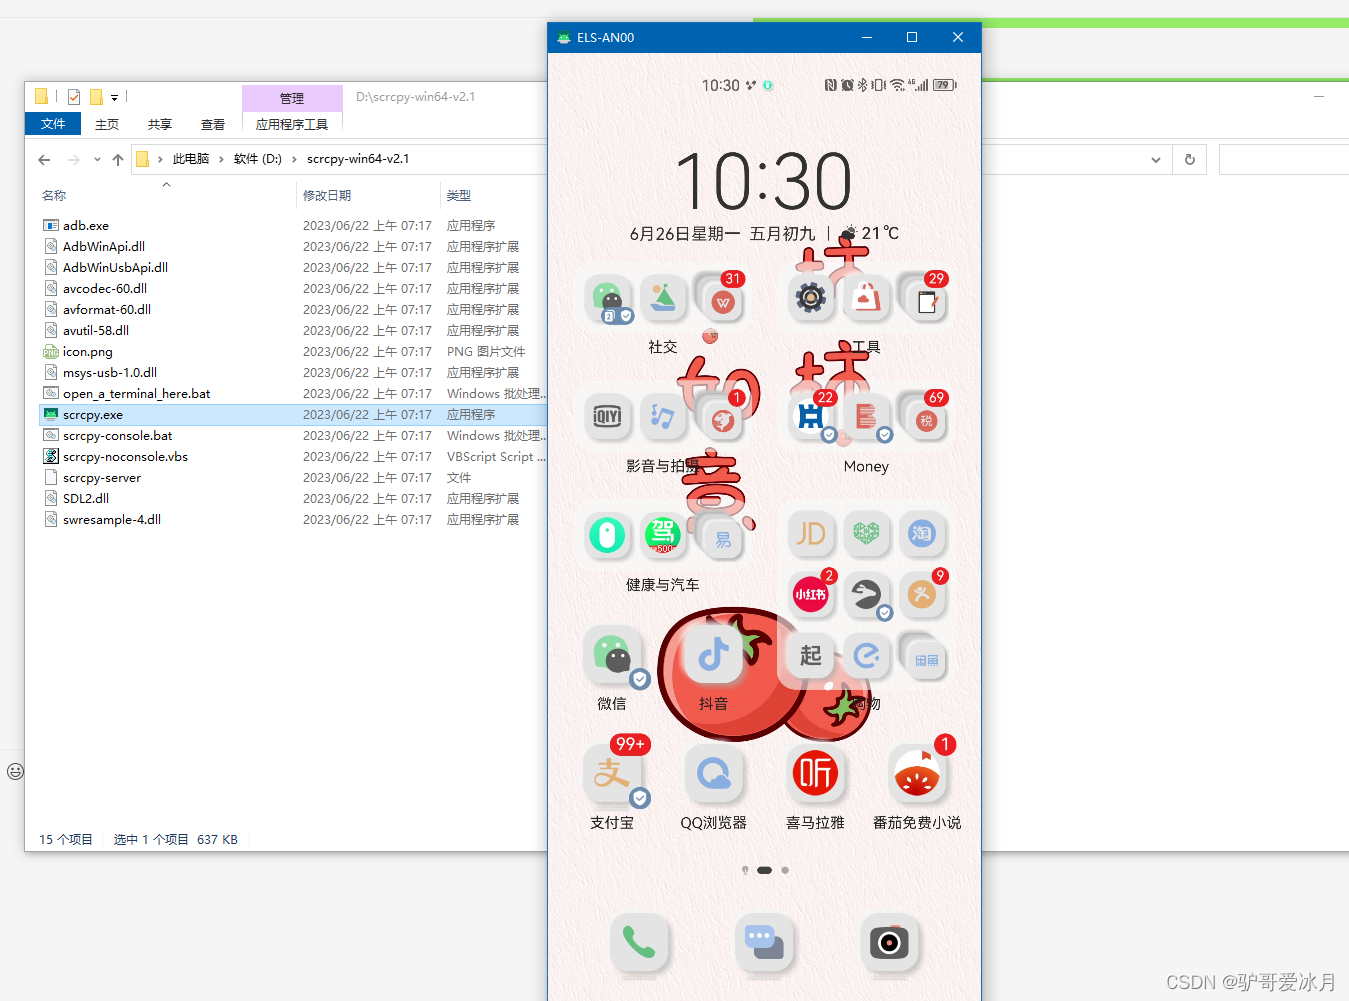Image resolution: width=1349 pixels, height=1001 pixels.
Task: Open the Huawei AppGallery bag icon
Action: click(866, 298)
